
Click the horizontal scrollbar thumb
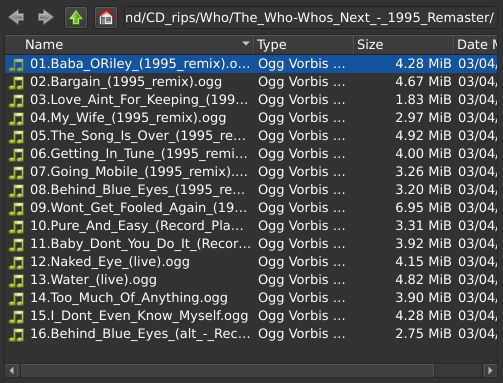(x=227, y=370)
